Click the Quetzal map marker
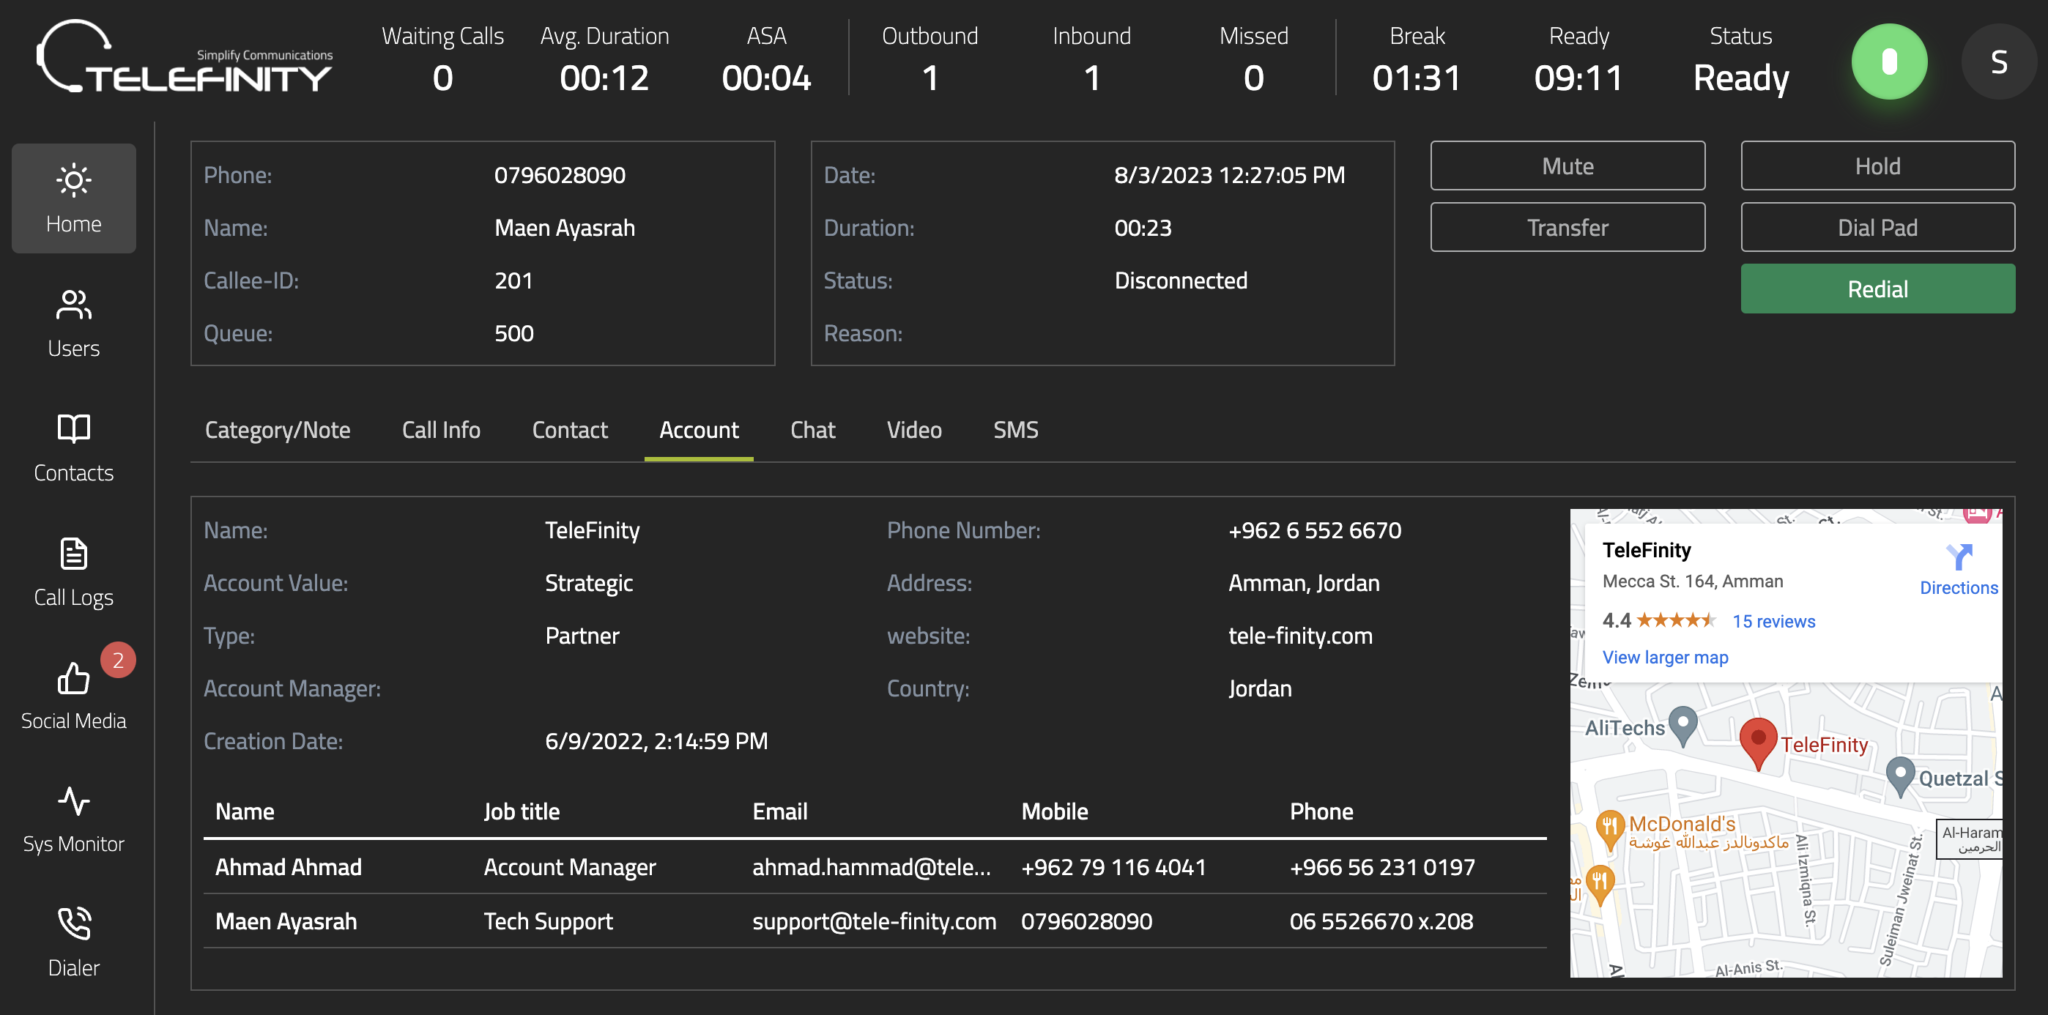The height and width of the screenshot is (1015, 2048). point(1900,777)
